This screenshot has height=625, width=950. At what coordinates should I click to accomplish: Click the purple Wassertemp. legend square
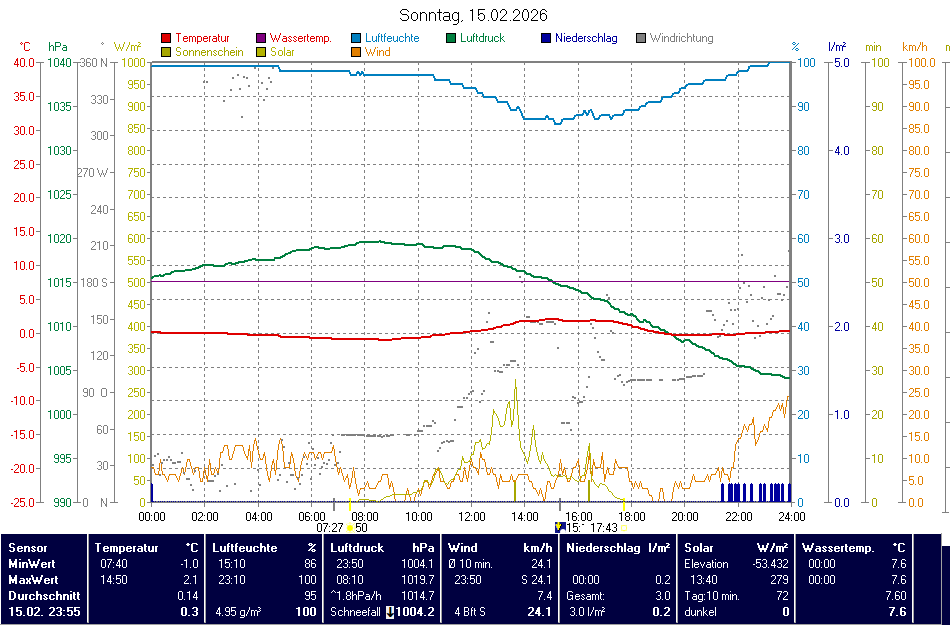[x=261, y=38]
